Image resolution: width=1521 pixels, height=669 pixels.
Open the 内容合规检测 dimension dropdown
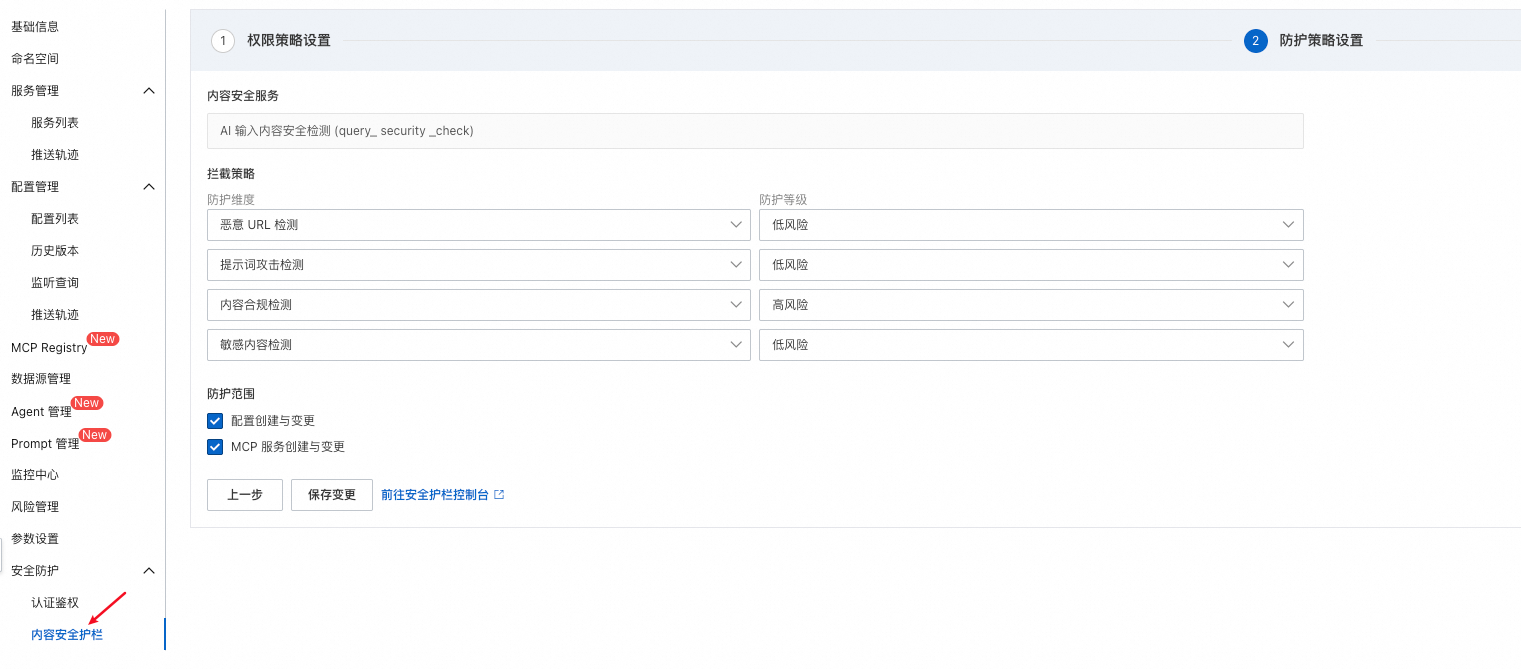[479, 305]
